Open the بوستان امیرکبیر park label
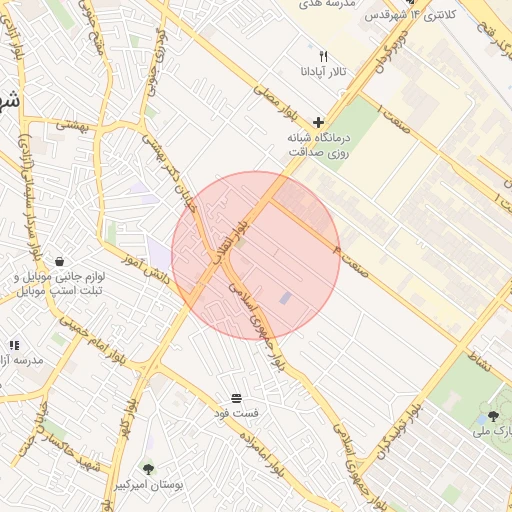 click(x=149, y=485)
